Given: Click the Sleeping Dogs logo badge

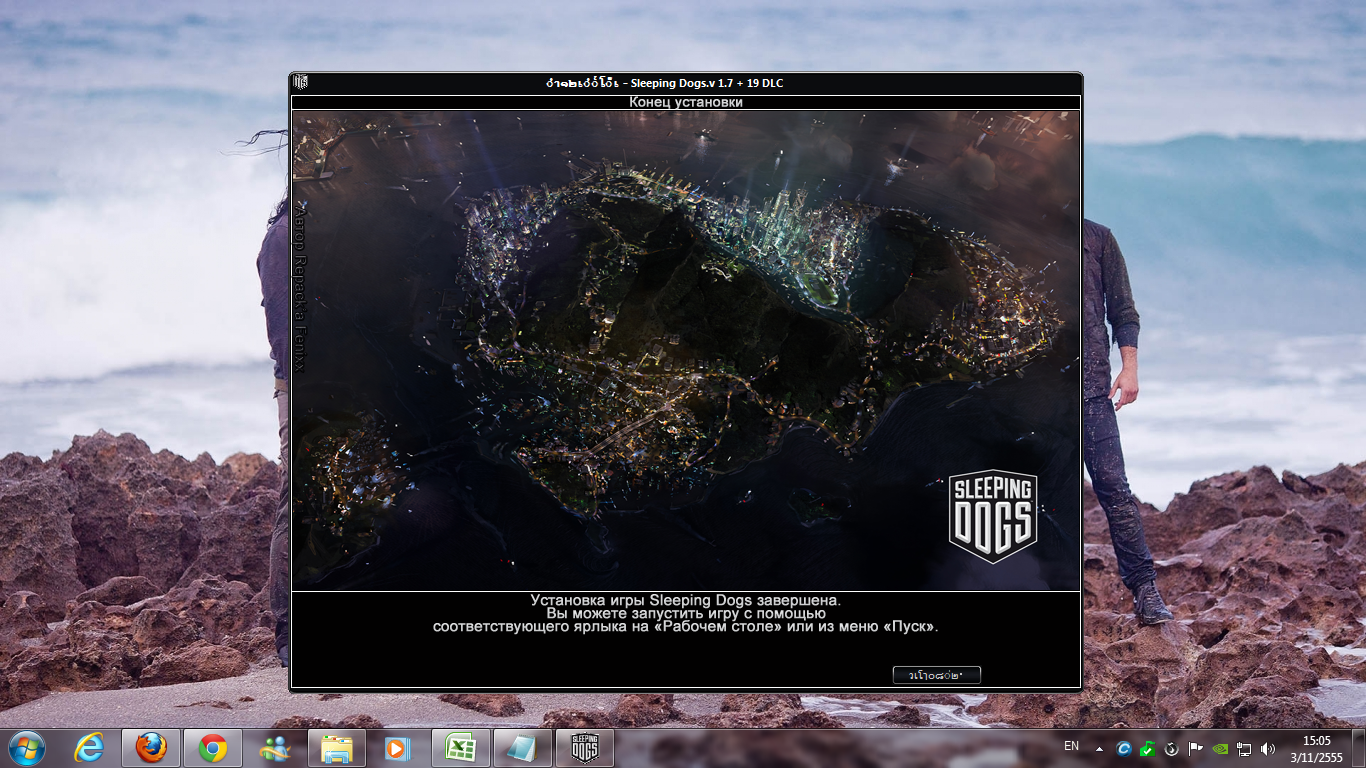Looking at the screenshot, I should (x=993, y=516).
